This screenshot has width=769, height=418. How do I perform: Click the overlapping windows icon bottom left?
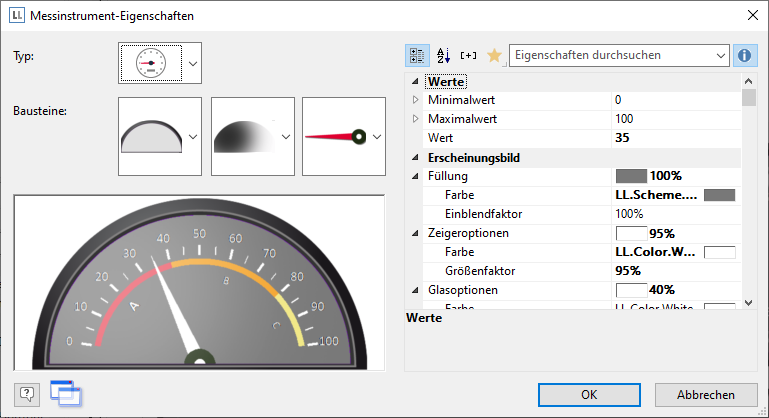[x=64, y=394]
